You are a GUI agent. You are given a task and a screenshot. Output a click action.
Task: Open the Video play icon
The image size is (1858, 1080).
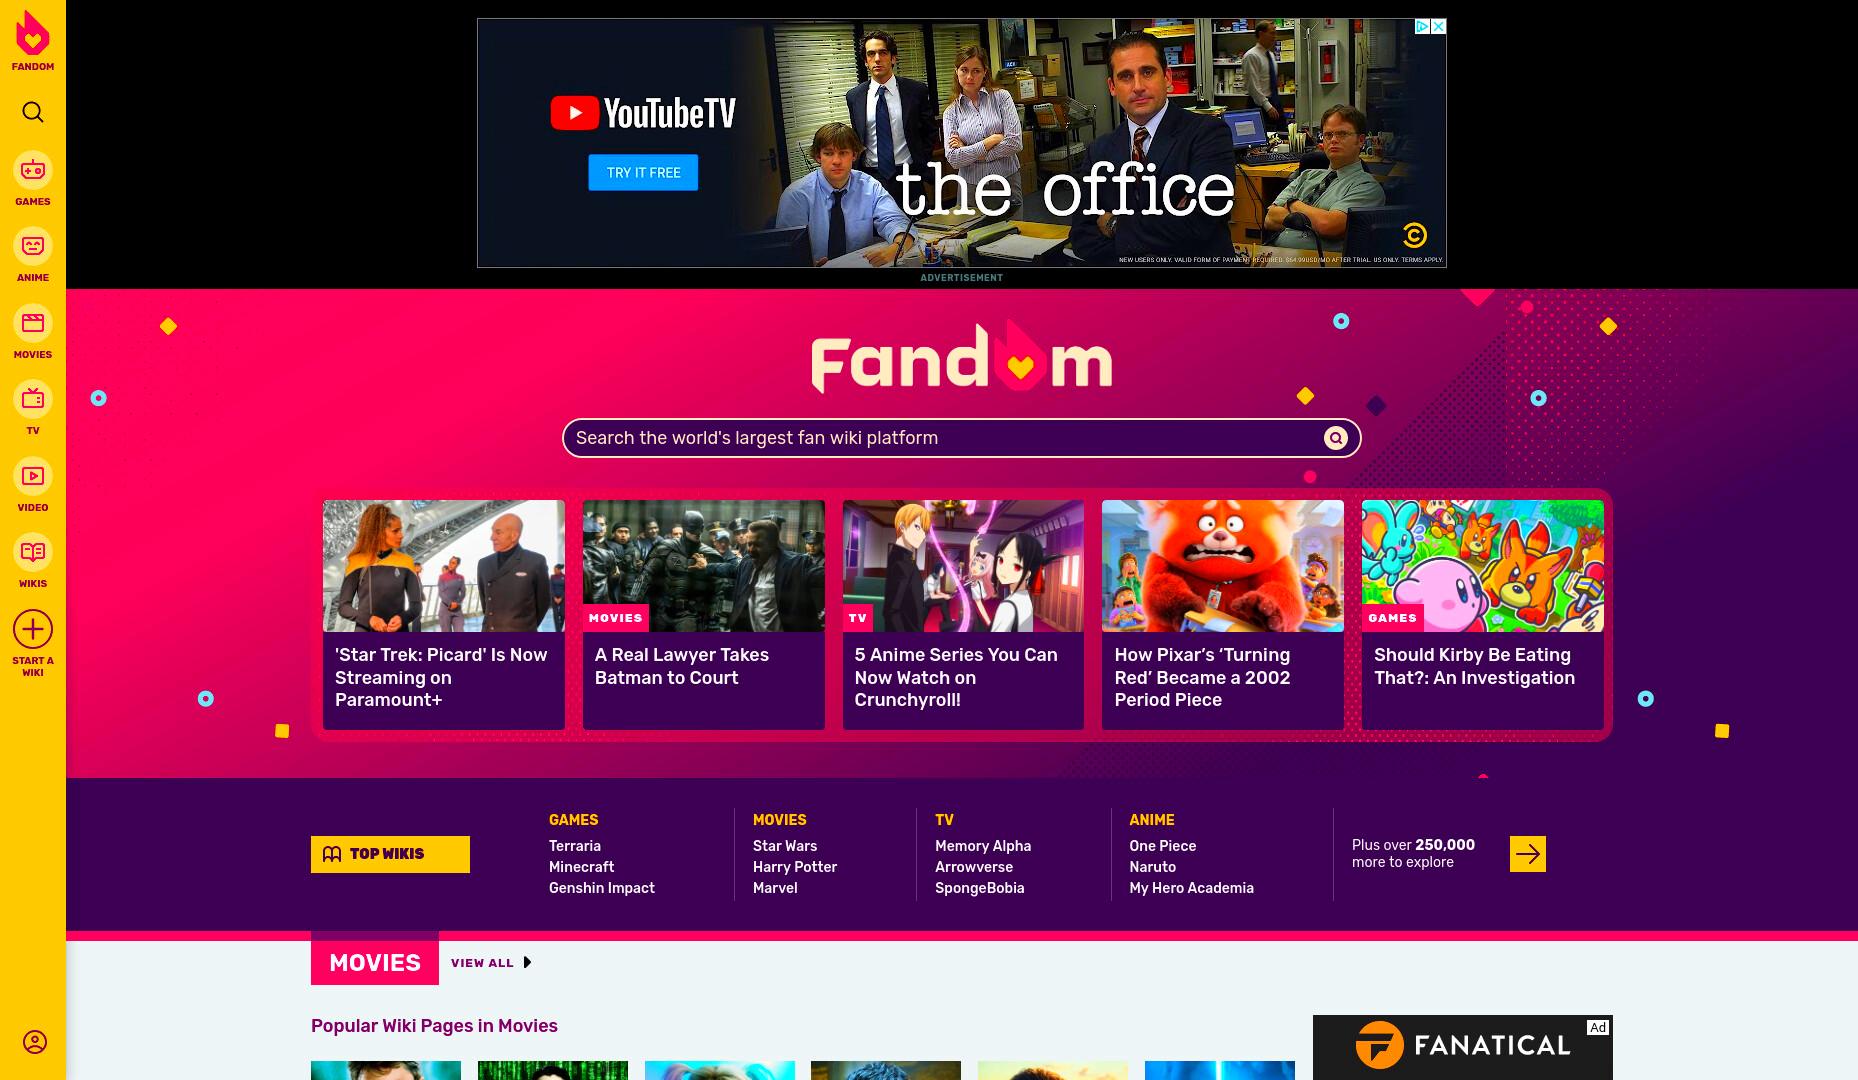coord(33,476)
